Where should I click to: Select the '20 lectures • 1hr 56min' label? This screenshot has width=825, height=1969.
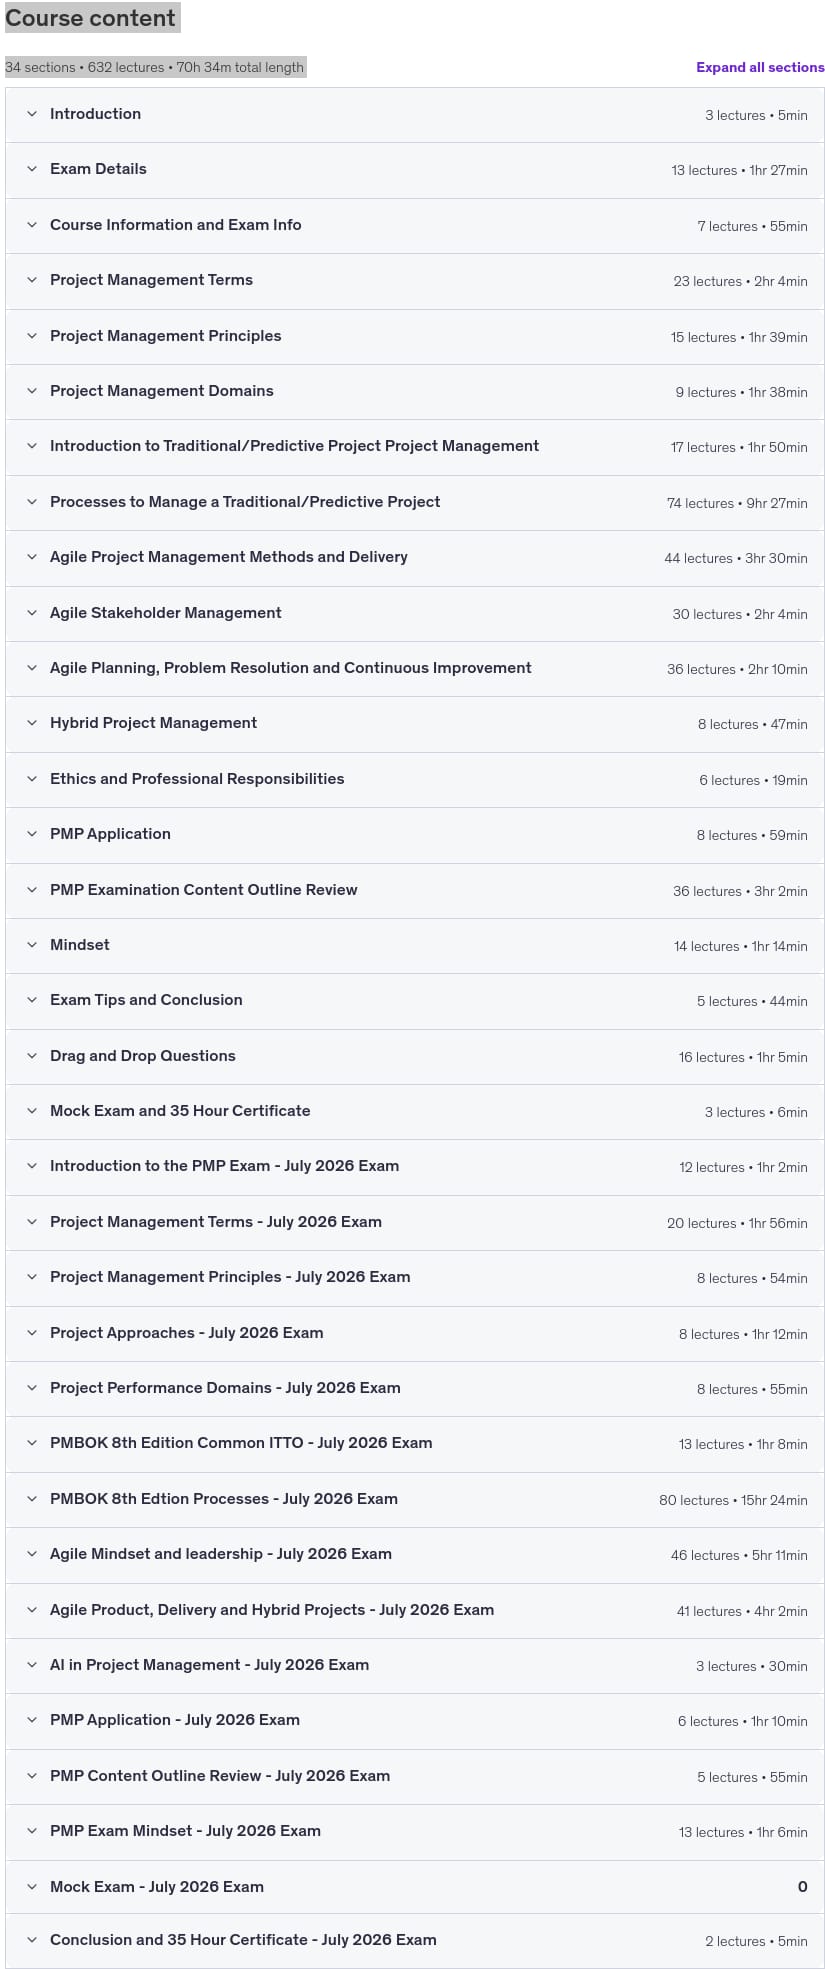click(x=737, y=1223)
